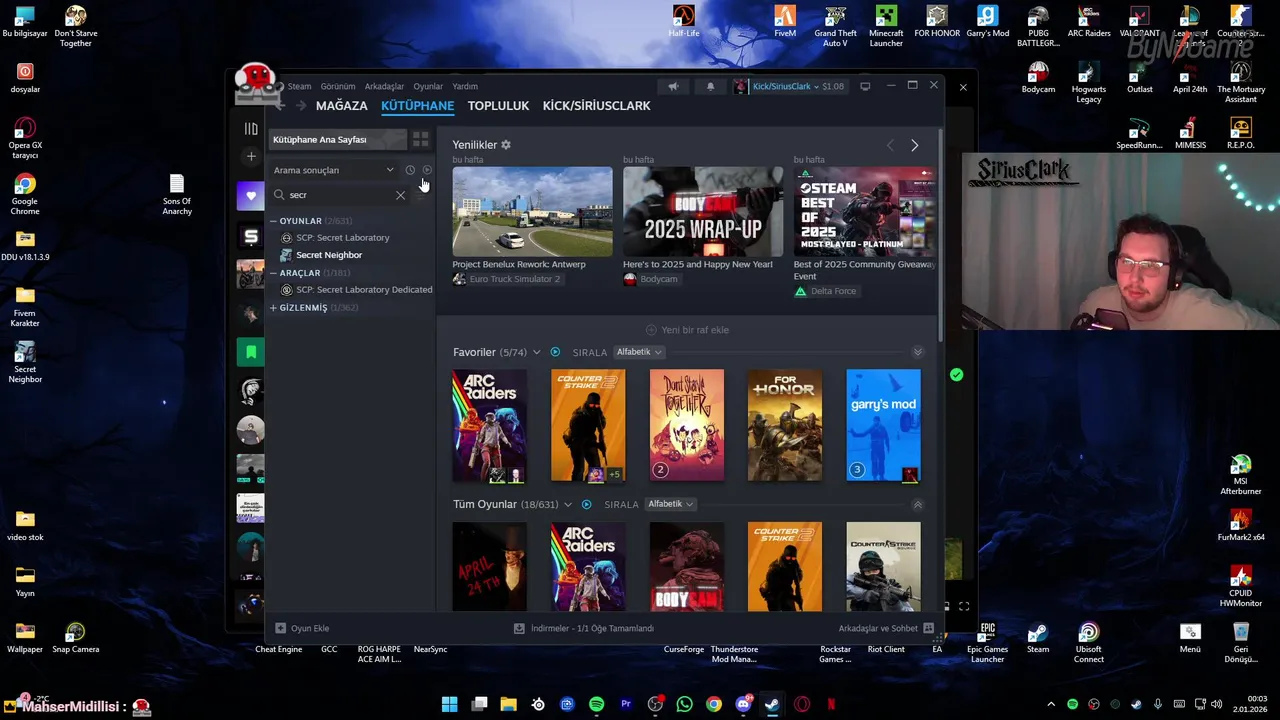Click the Windows Start button

pyautogui.click(x=450, y=704)
